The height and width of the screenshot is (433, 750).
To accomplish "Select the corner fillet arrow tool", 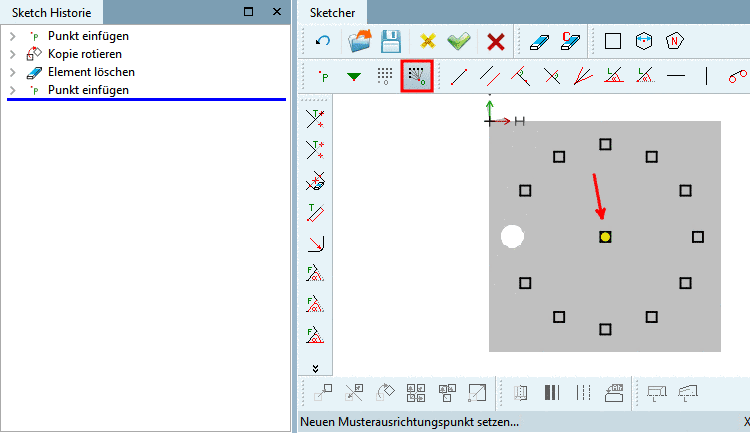I will 316,244.
